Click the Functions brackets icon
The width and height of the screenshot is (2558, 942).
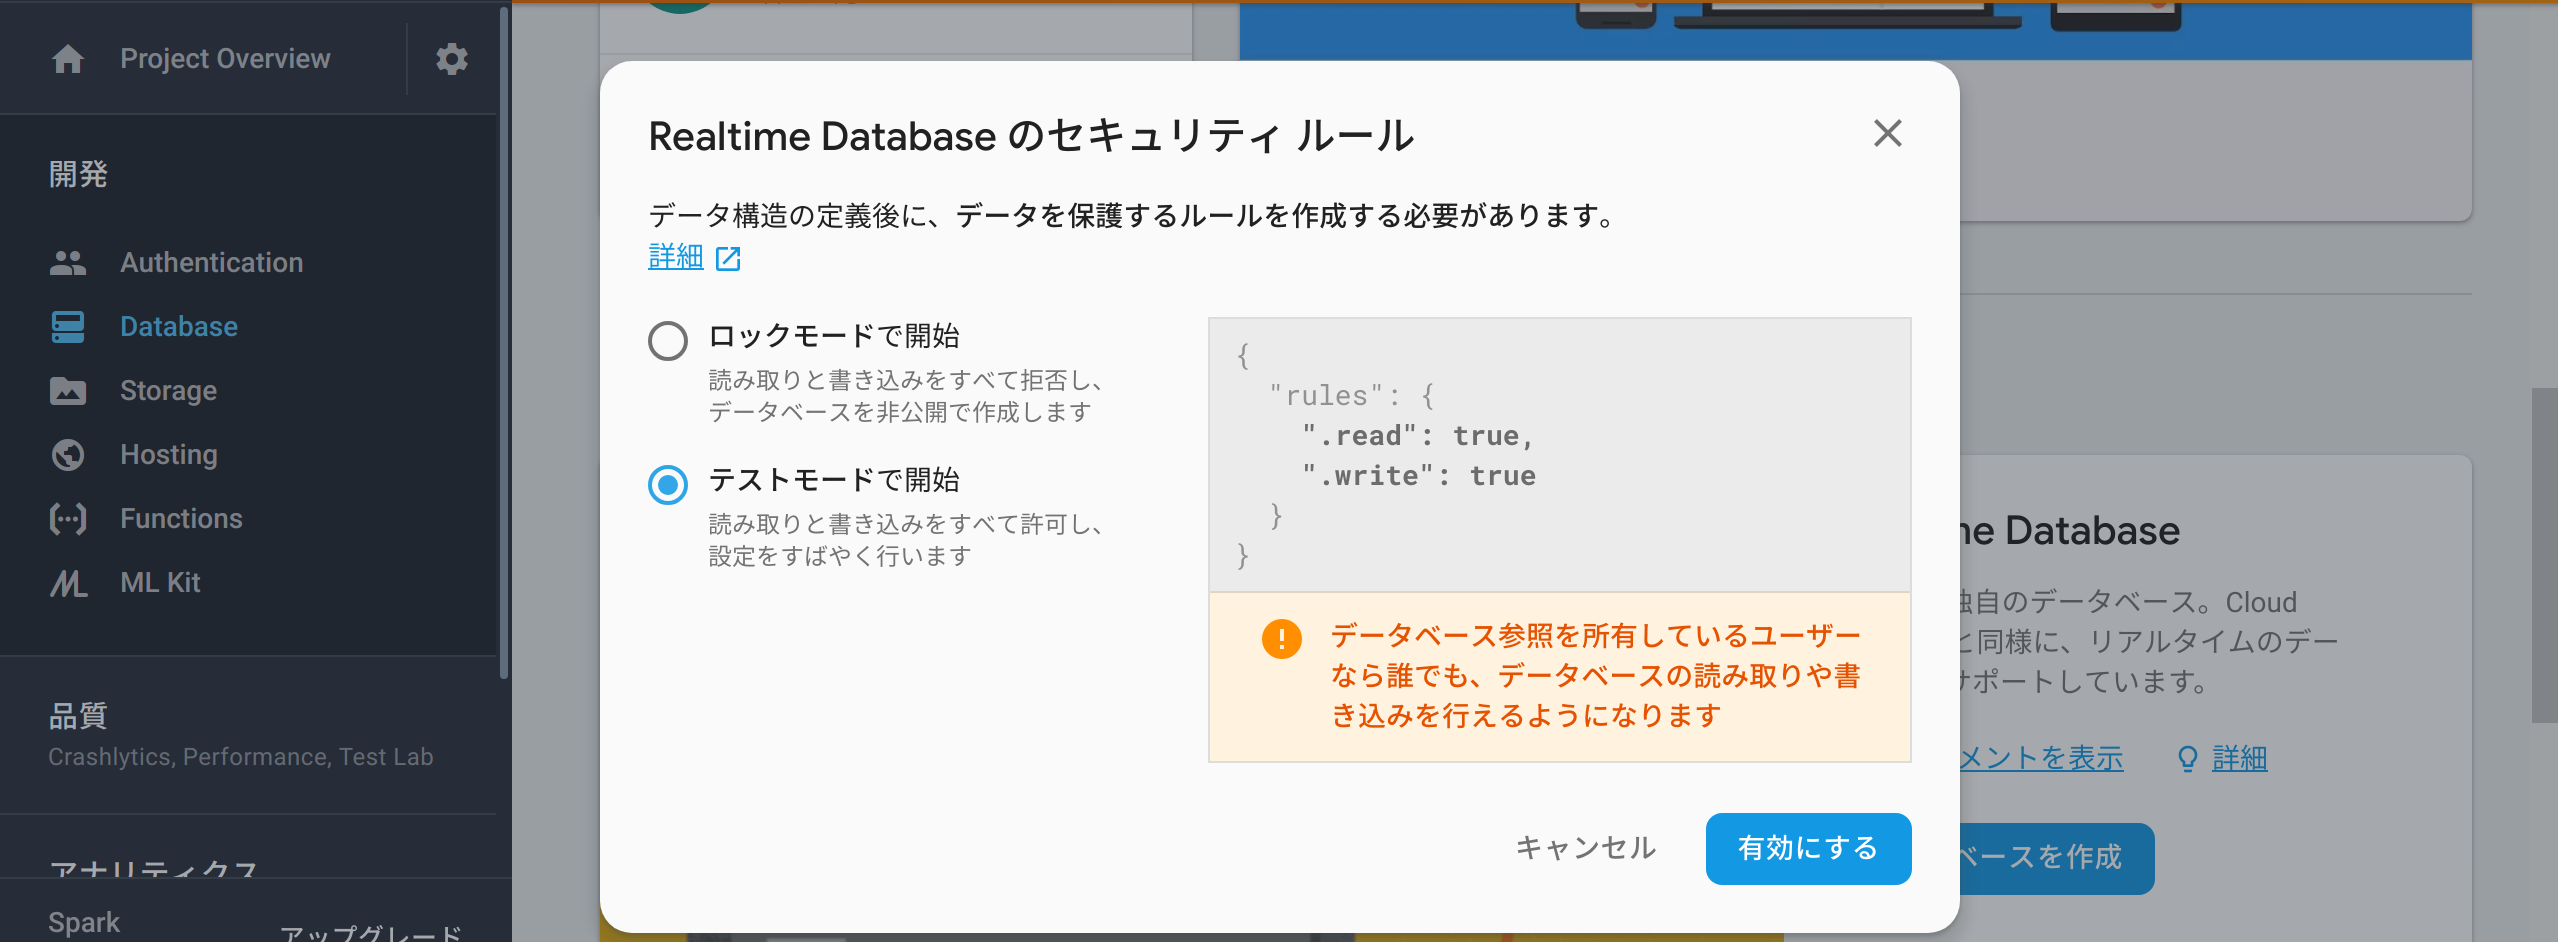[x=68, y=519]
